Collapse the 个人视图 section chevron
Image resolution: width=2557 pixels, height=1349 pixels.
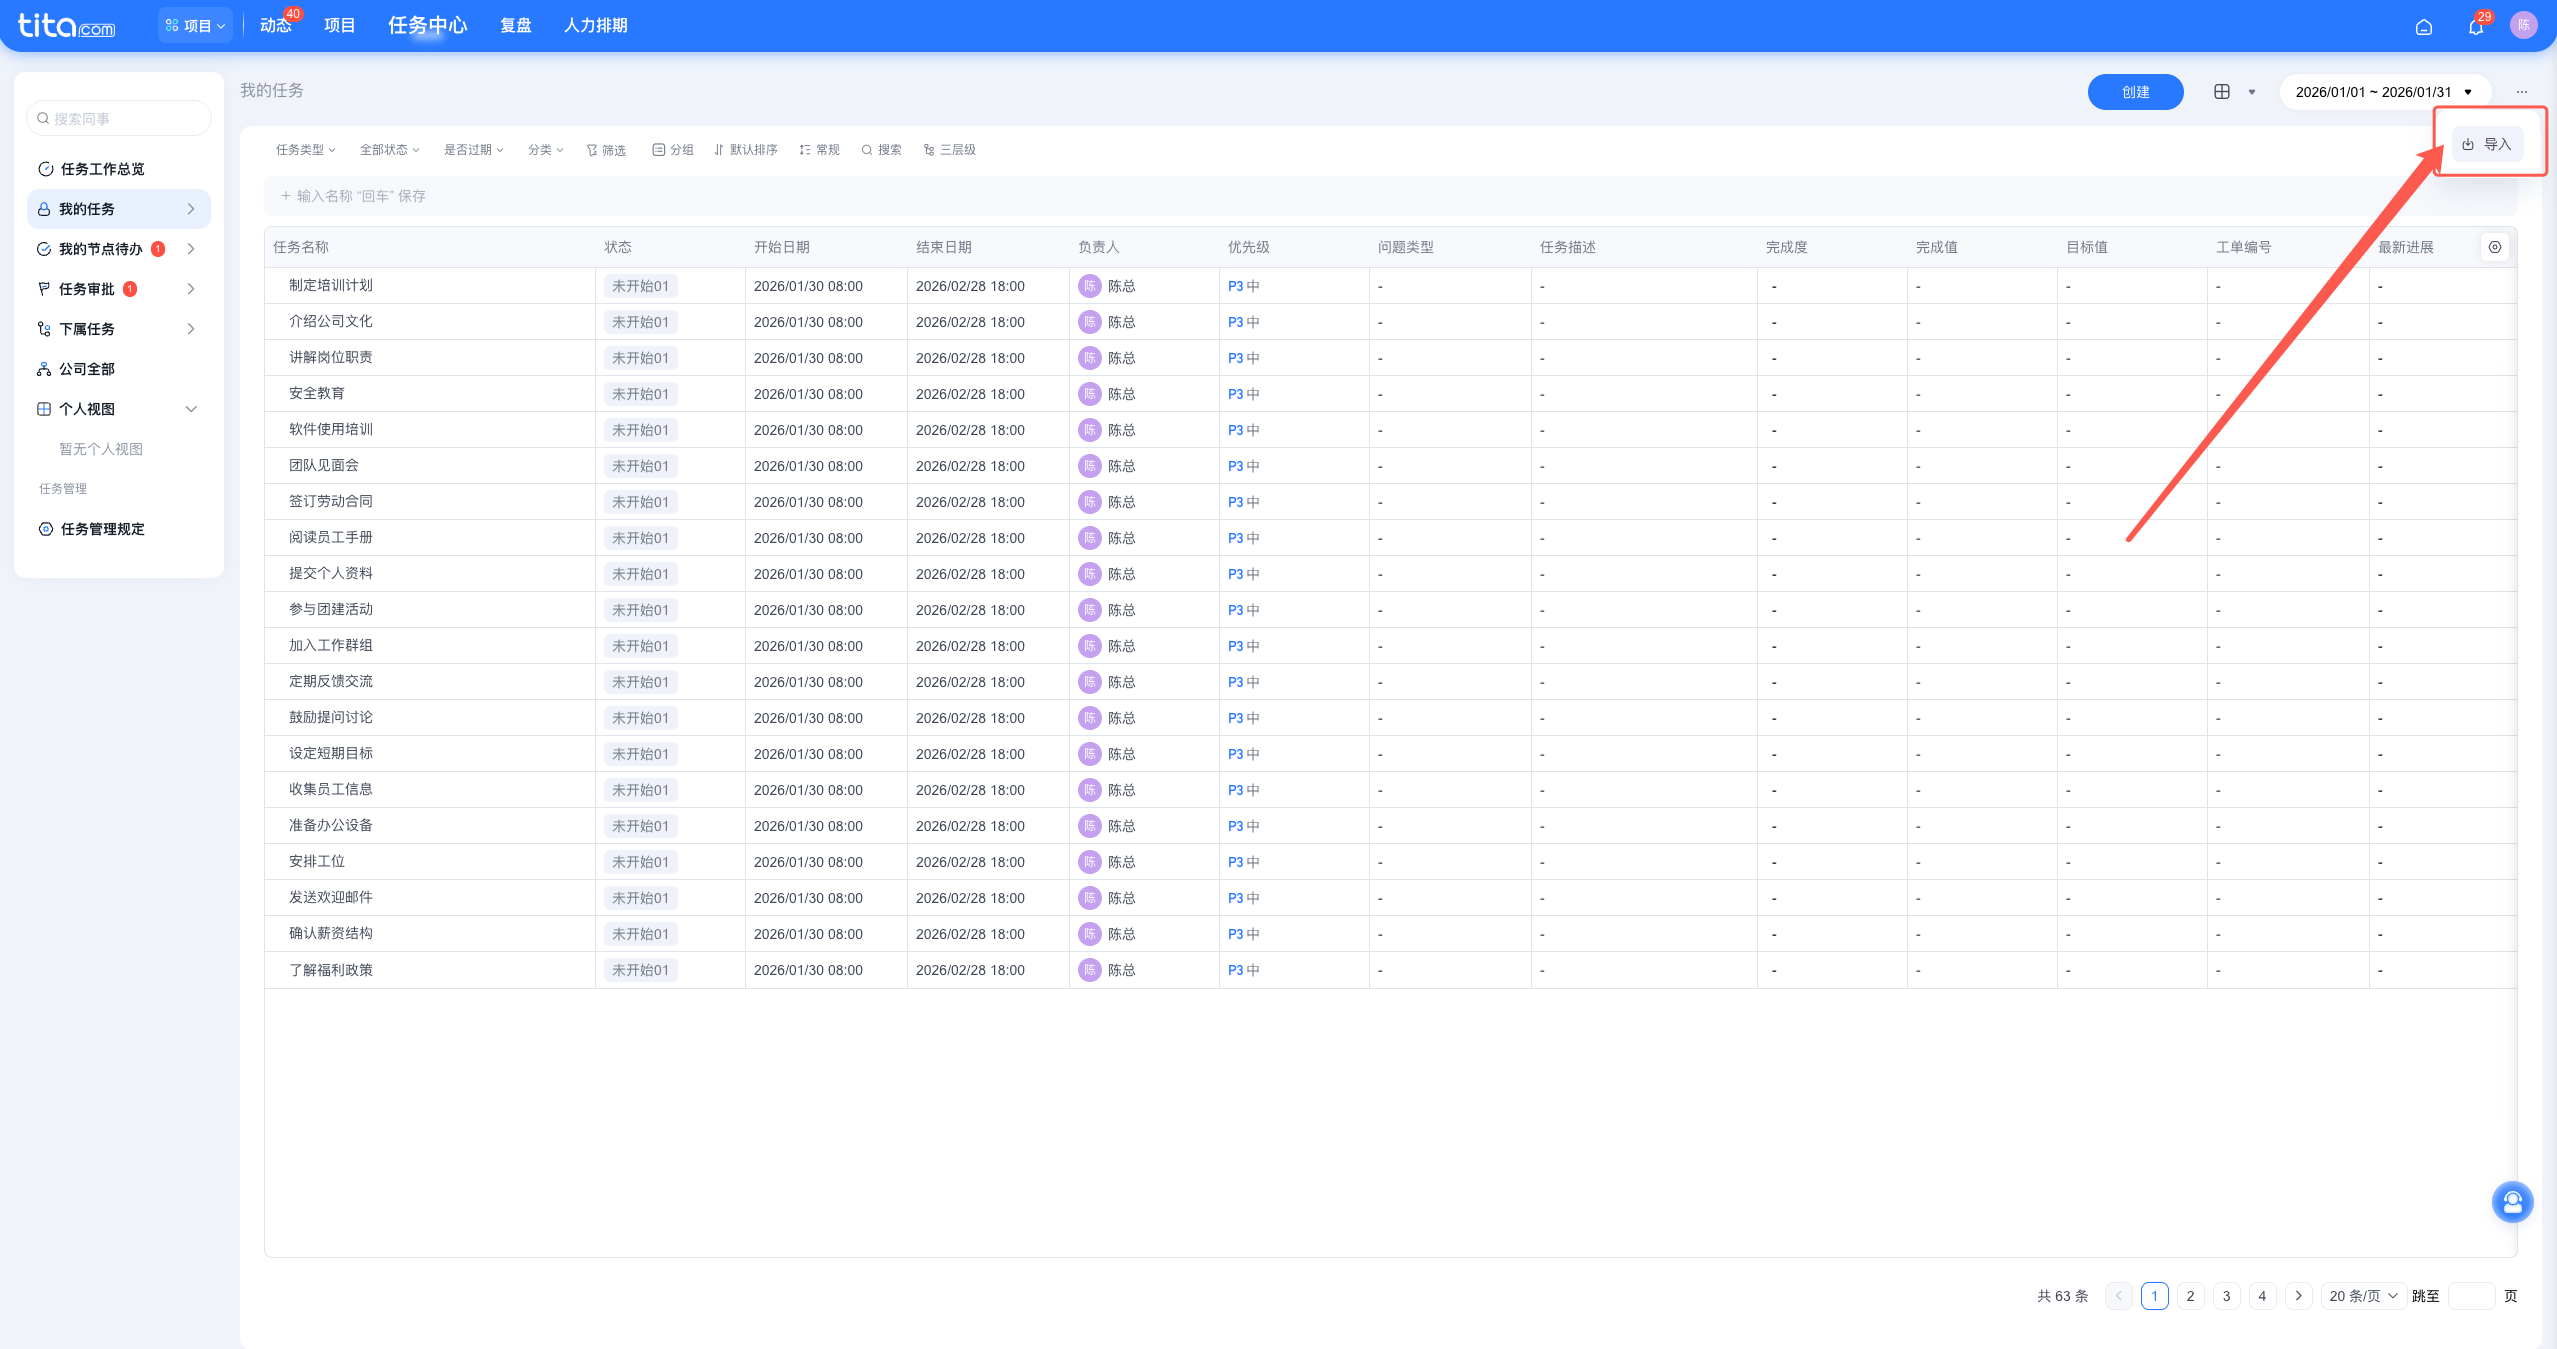pyautogui.click(x=192, y=409)
